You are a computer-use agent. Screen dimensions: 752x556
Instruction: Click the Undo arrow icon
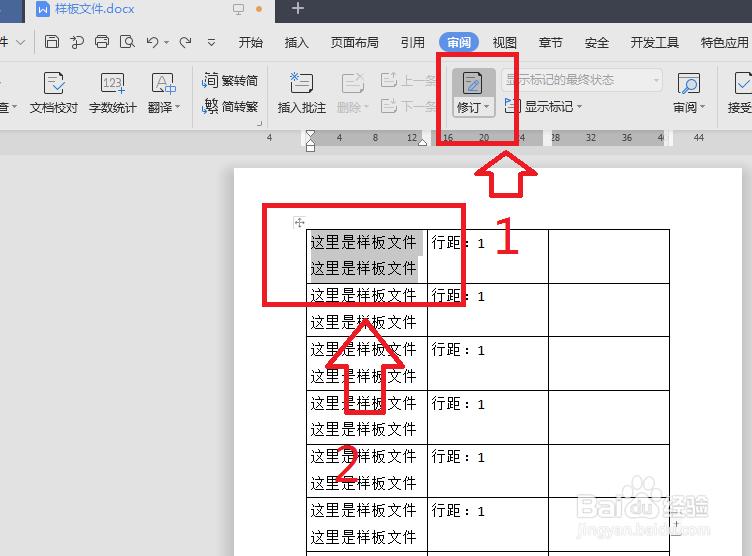[x=153, y=43]
